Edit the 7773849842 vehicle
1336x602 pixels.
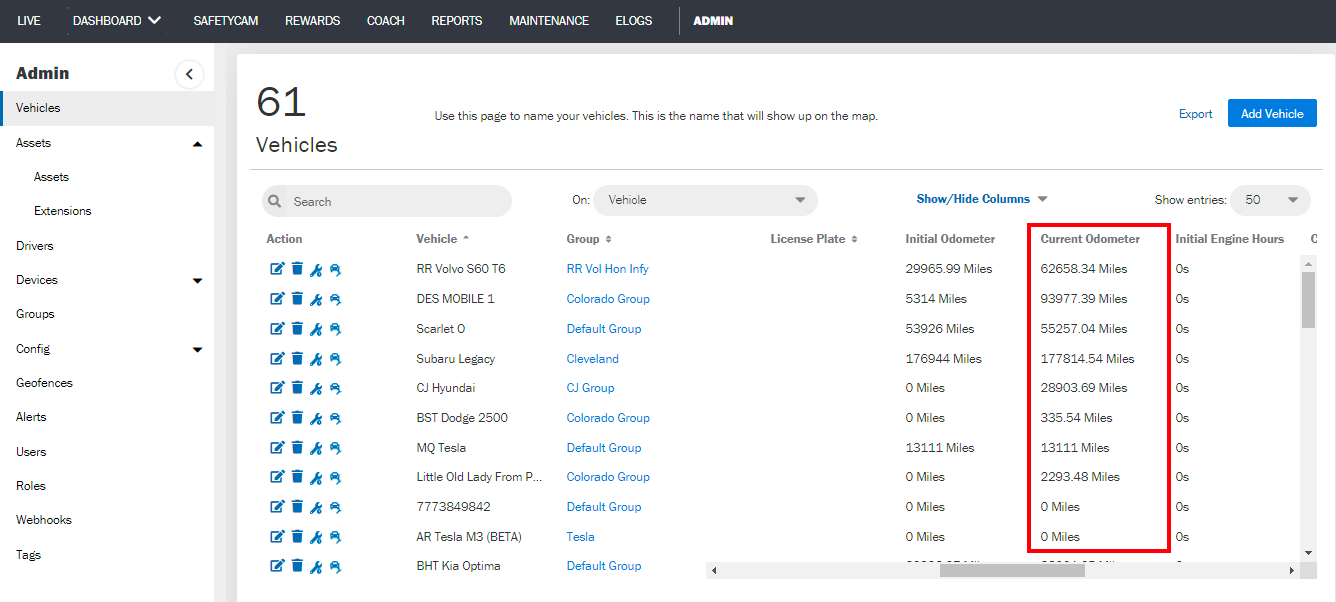tap(277, 507)
